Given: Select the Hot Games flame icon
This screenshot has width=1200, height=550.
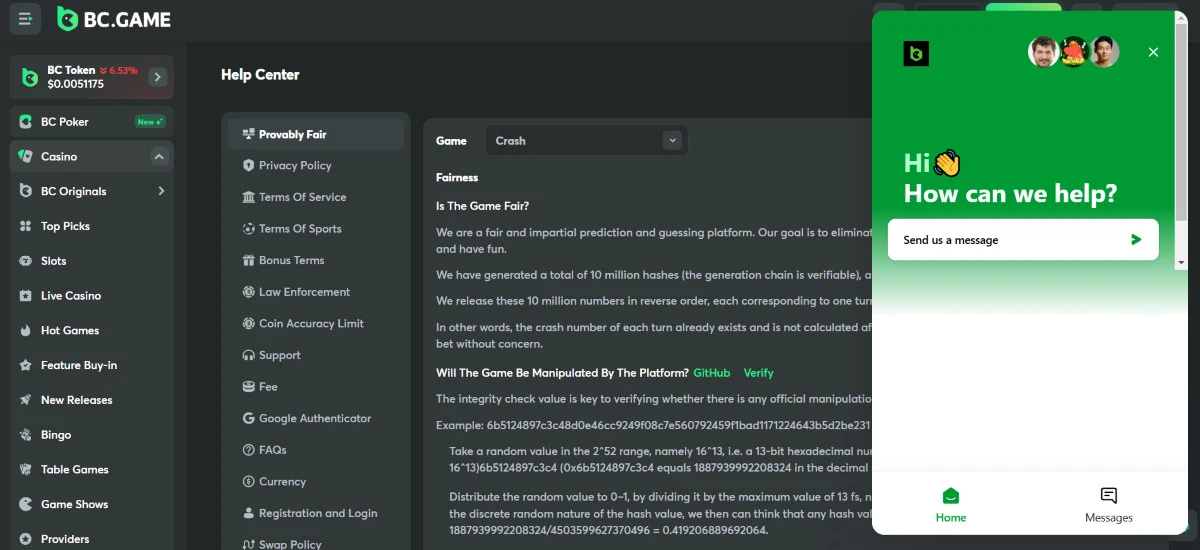Looking at the screenshot, I should point(26,331).
